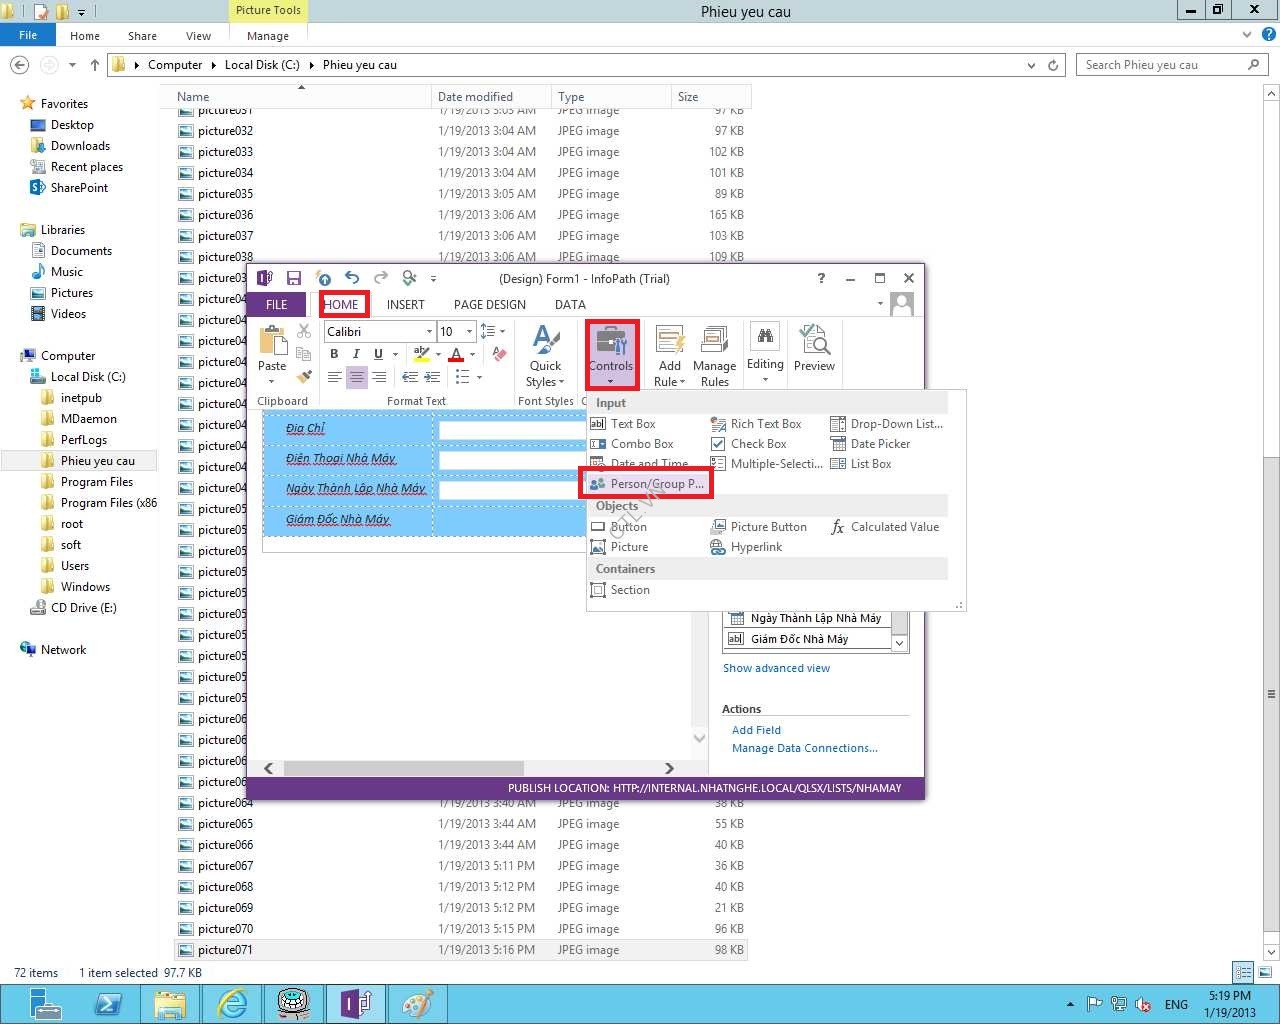Open the font size dropdown
The width and height of the screenshot is (1280, 1024).
469,332
